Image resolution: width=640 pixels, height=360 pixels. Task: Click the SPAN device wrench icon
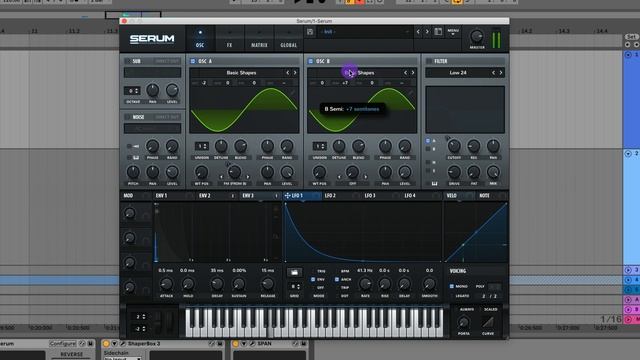252,344
